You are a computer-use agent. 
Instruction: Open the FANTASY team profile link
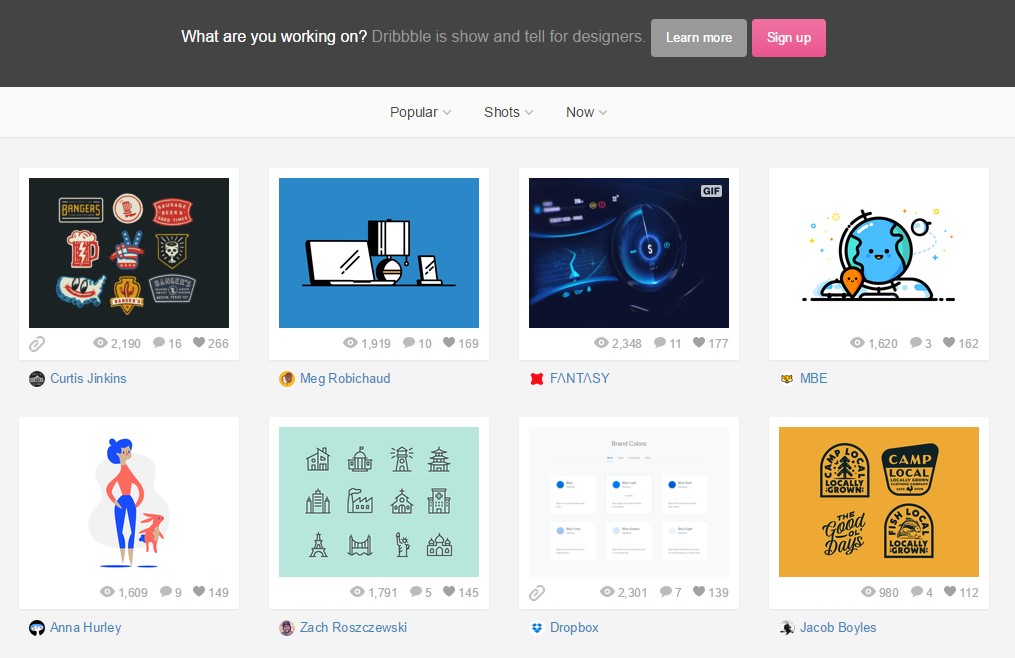579,378
